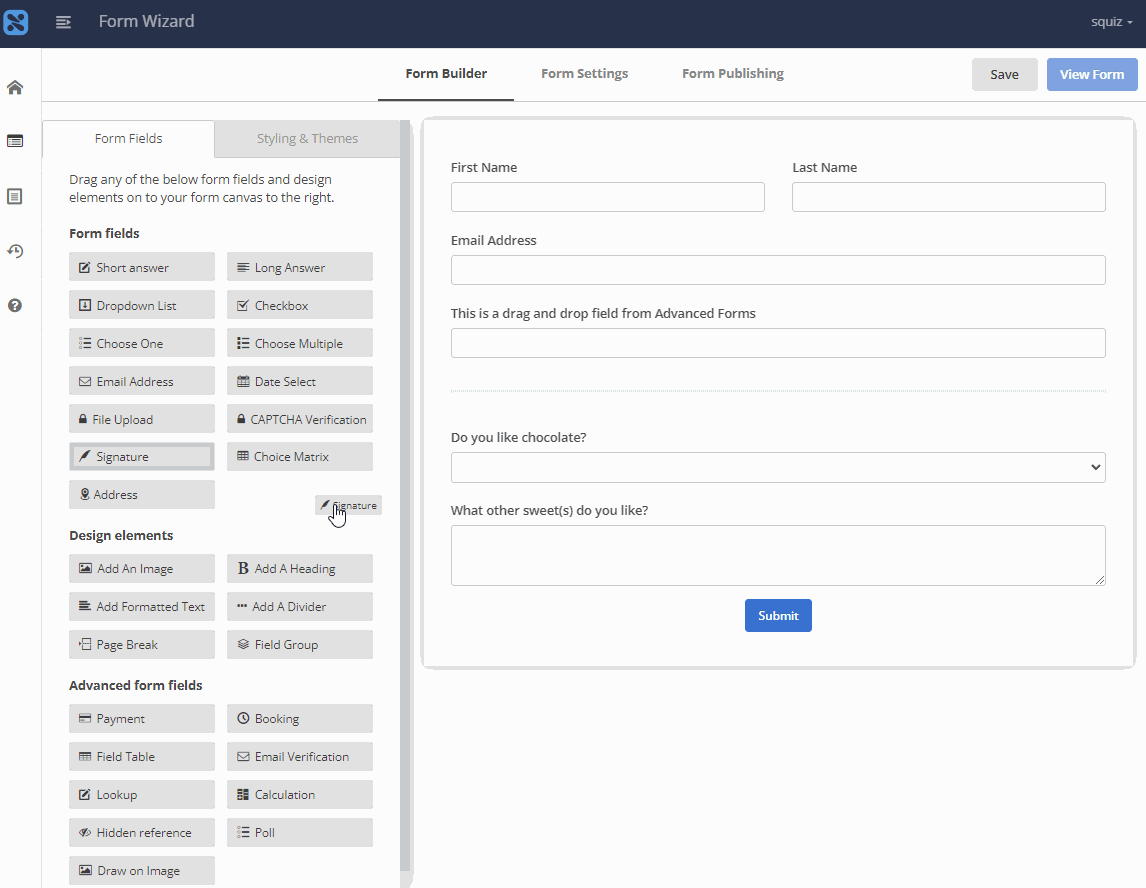Image resolution: width=1146 pixels, height=888 pixels.
Task: Select the Payment advanced field
Action: pos(142,718)
